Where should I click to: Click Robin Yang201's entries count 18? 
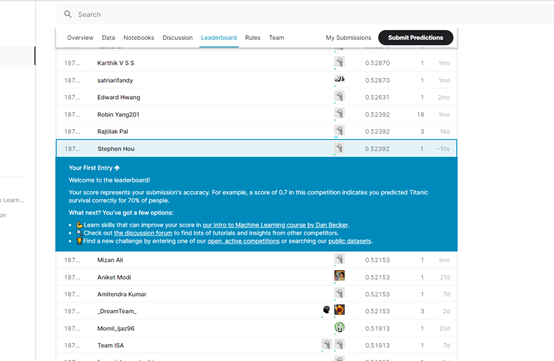point(420,114)
